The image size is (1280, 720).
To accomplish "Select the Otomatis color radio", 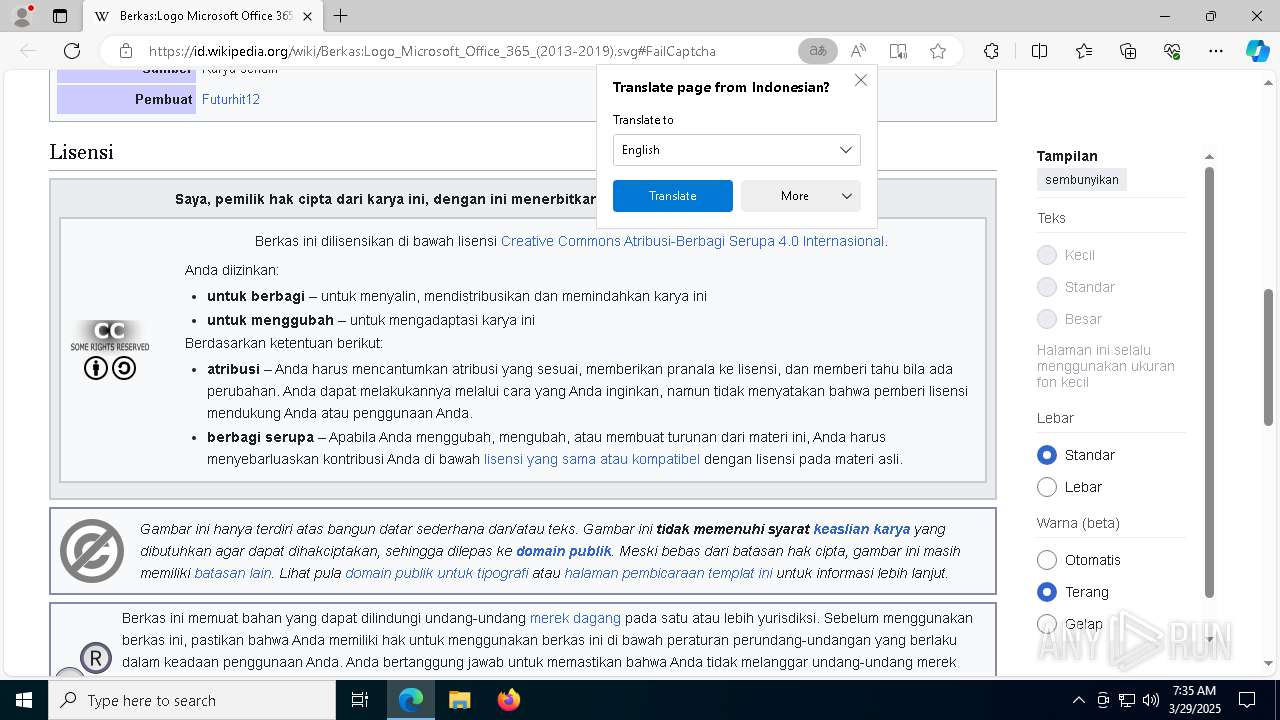I will tap(1047, 560).
